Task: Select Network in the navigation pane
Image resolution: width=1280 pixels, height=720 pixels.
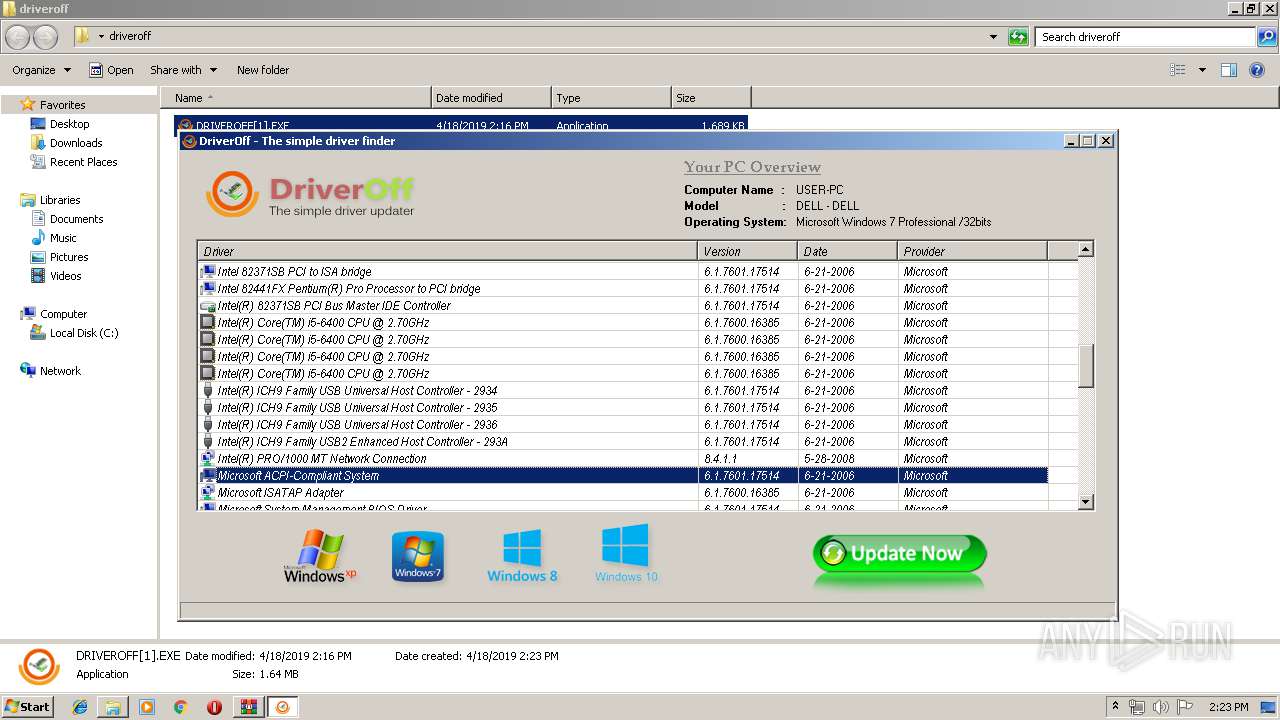Action: click(60, 371)
